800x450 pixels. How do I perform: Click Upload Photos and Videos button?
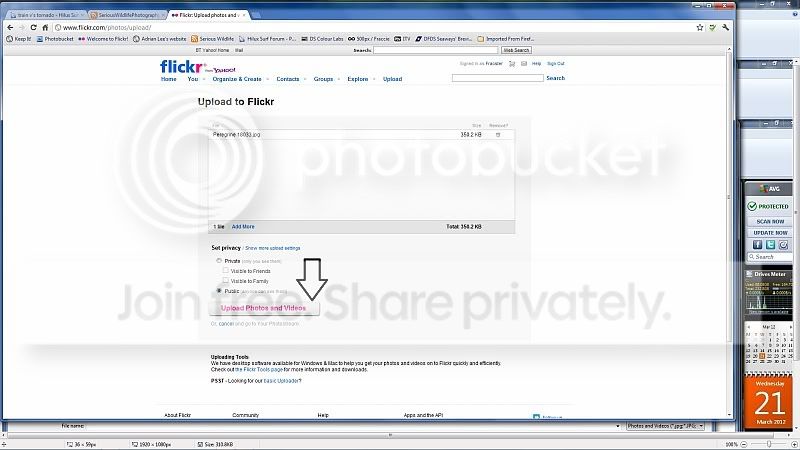[x=264, y=308]
